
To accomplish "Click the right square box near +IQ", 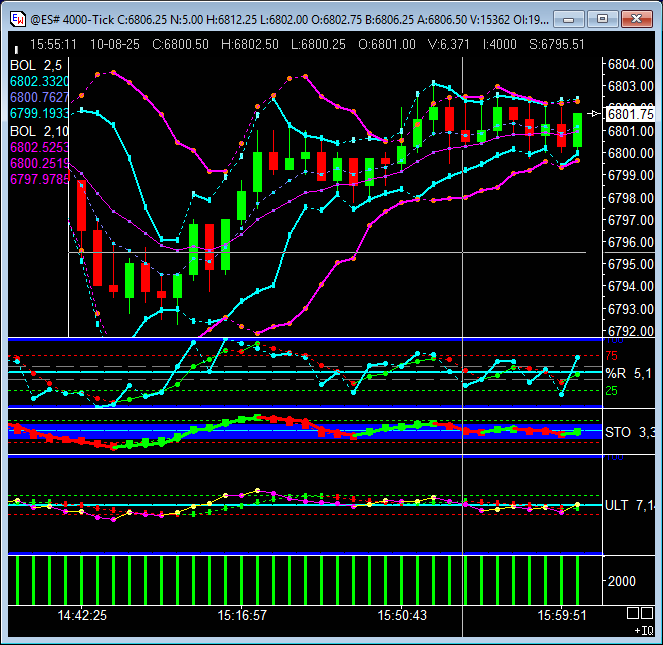I will coord(648,613).
